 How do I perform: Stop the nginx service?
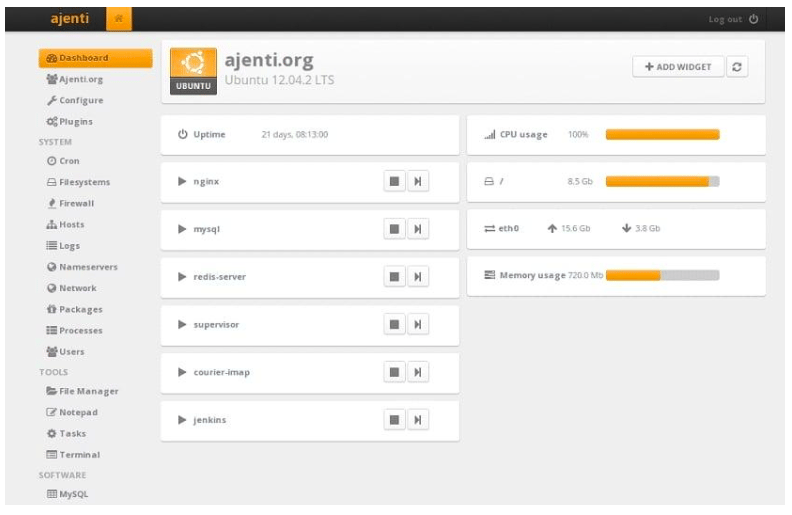(394, 181)
